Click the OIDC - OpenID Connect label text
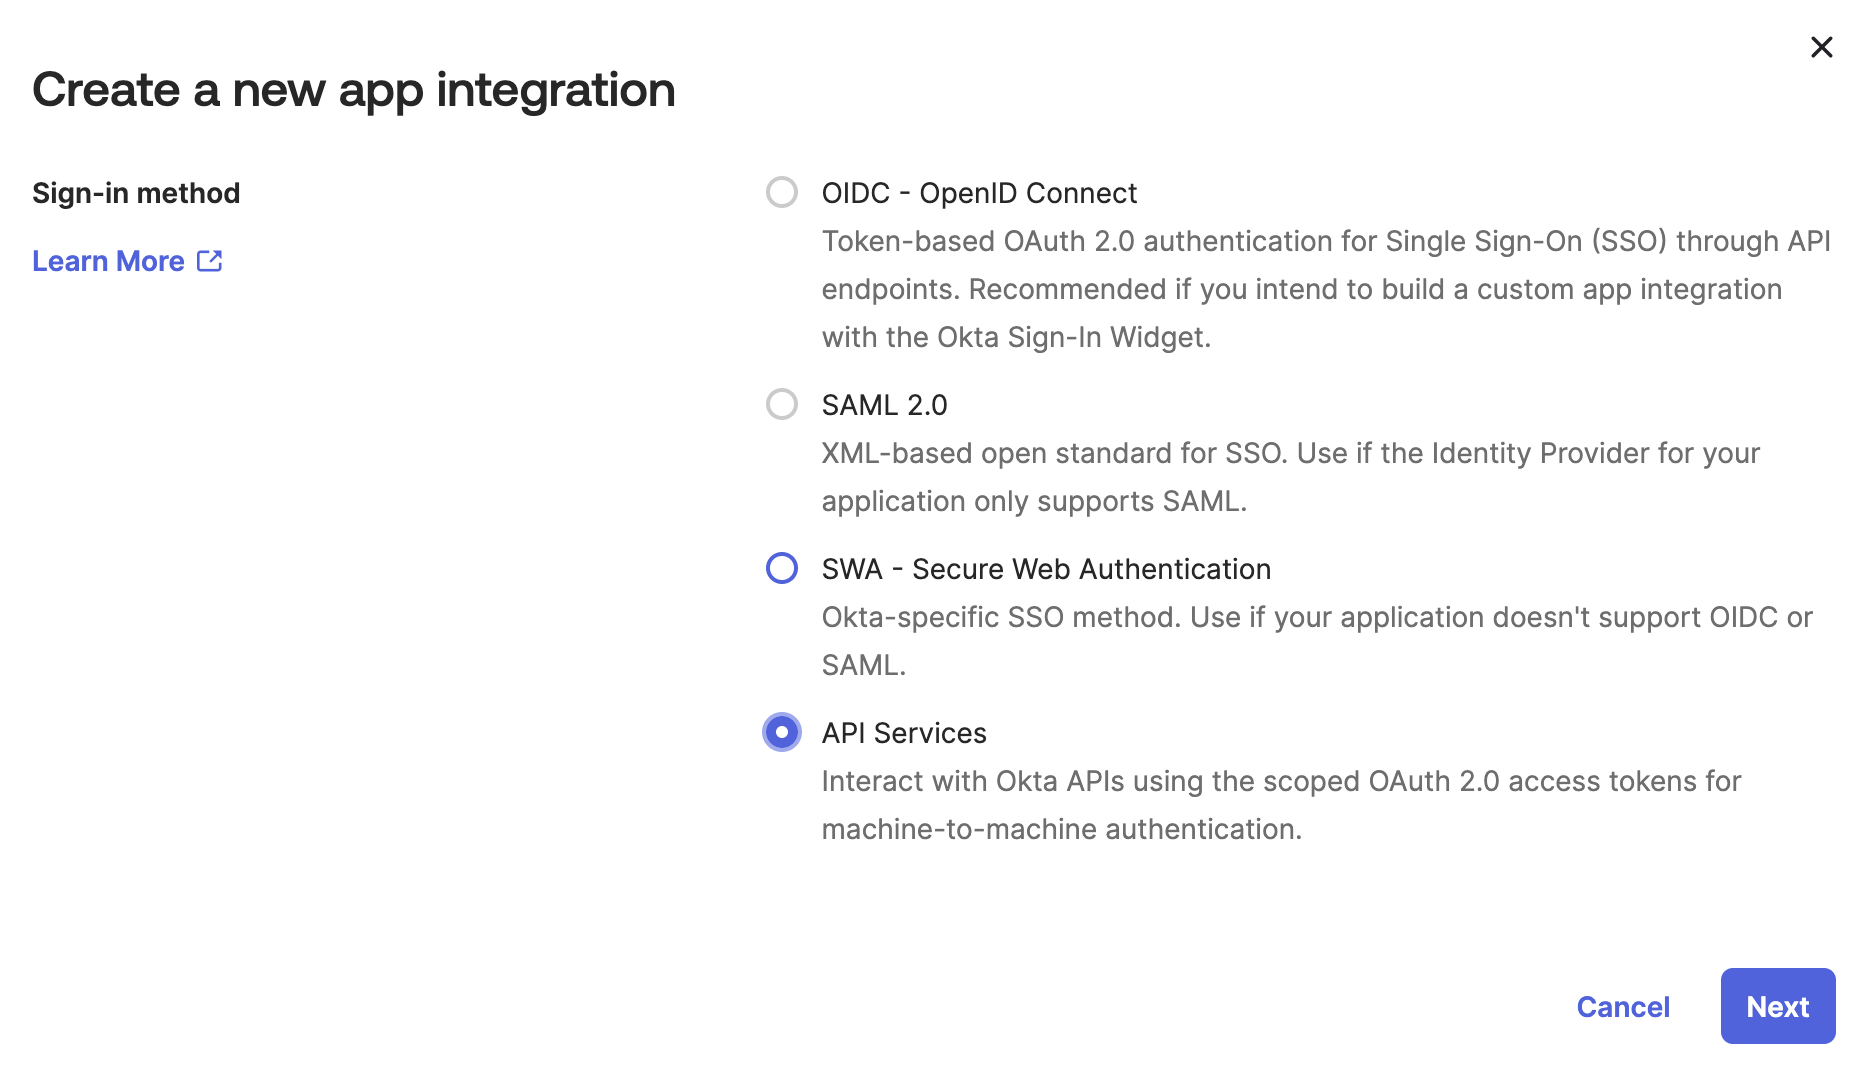 pyautogui.click(x=979, y=193)
